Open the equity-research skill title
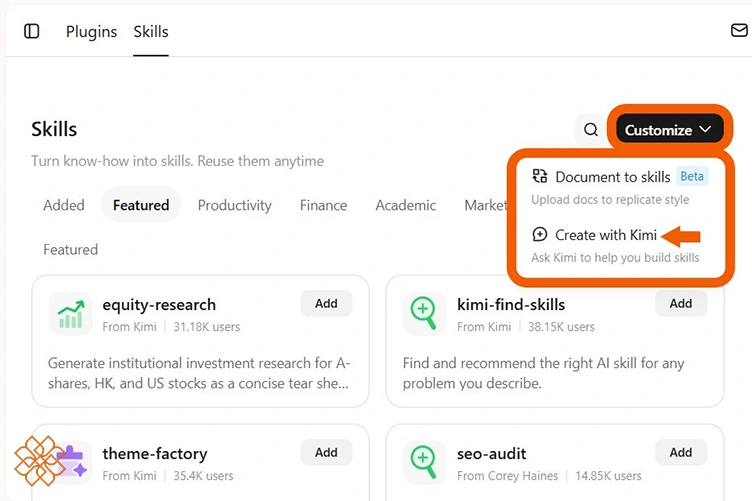Screen dimensions: 752x501 tap(159, 305)
